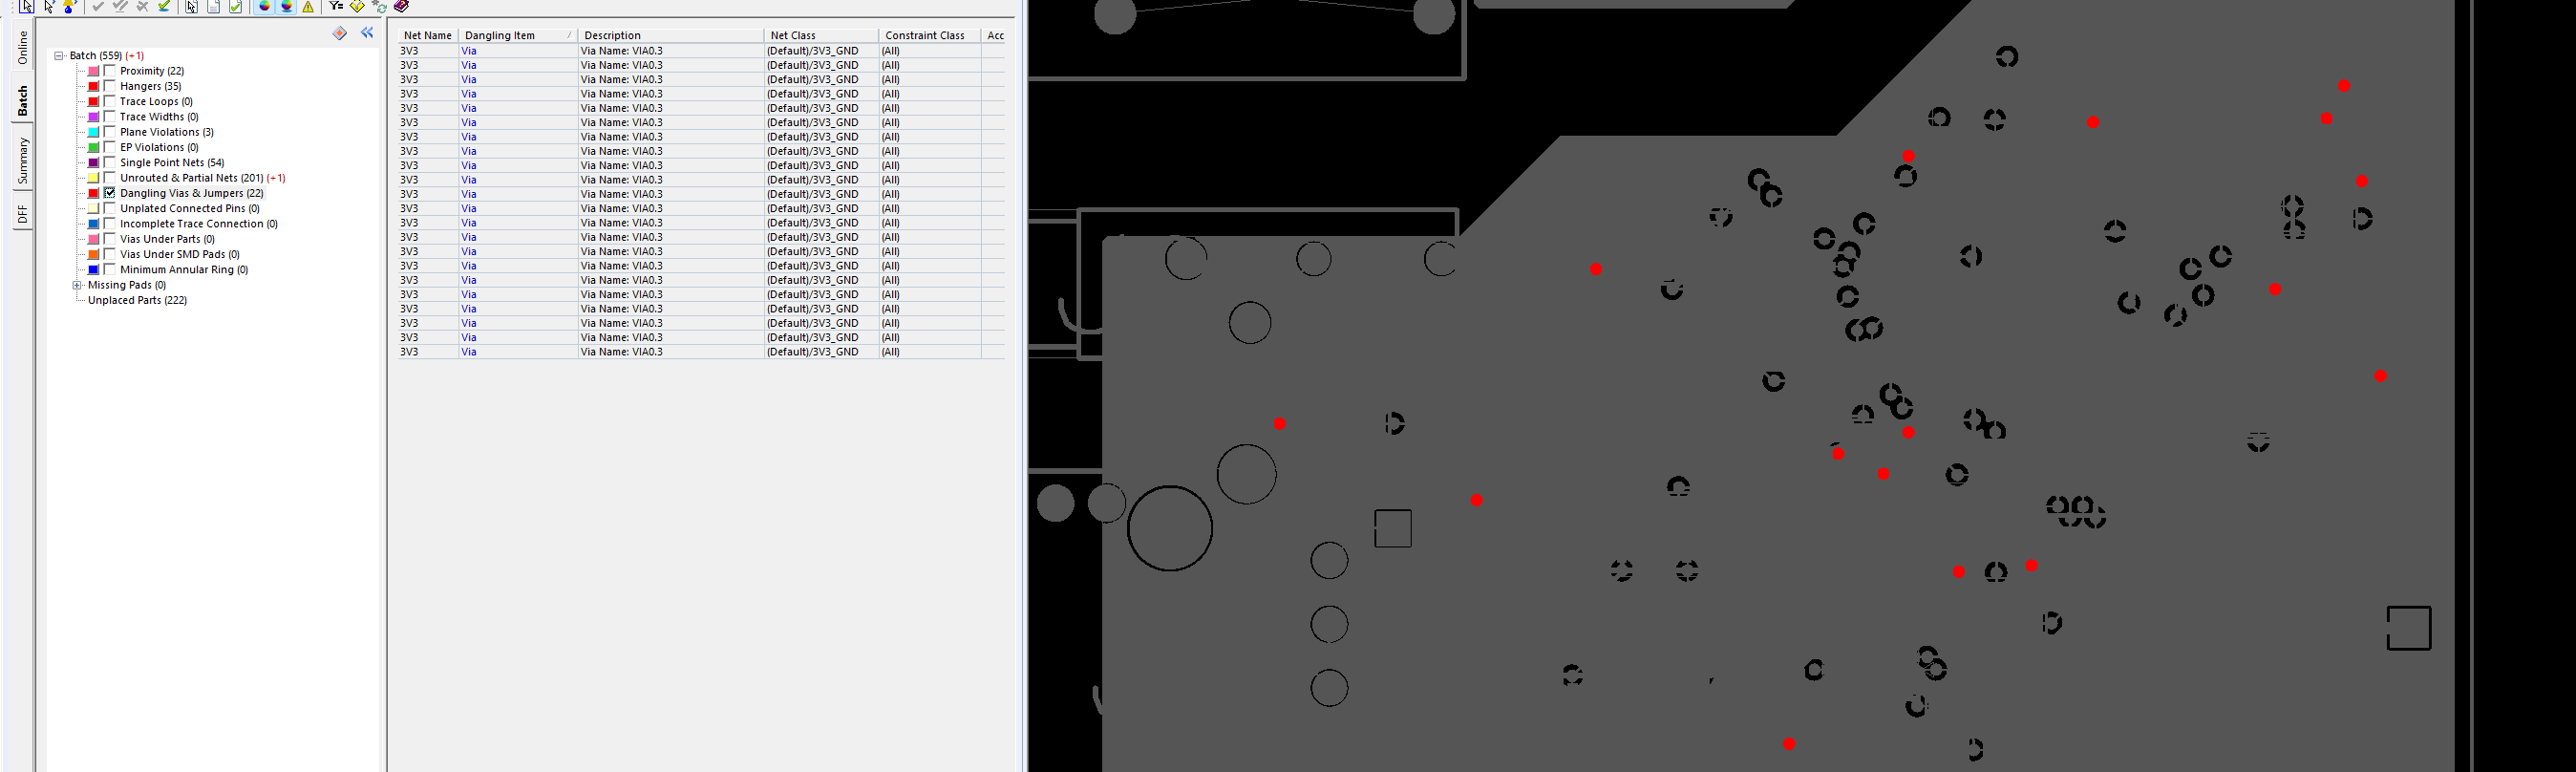Click the gear refresh toolbar icon
Screen dimensions: 2576x772
379,7
